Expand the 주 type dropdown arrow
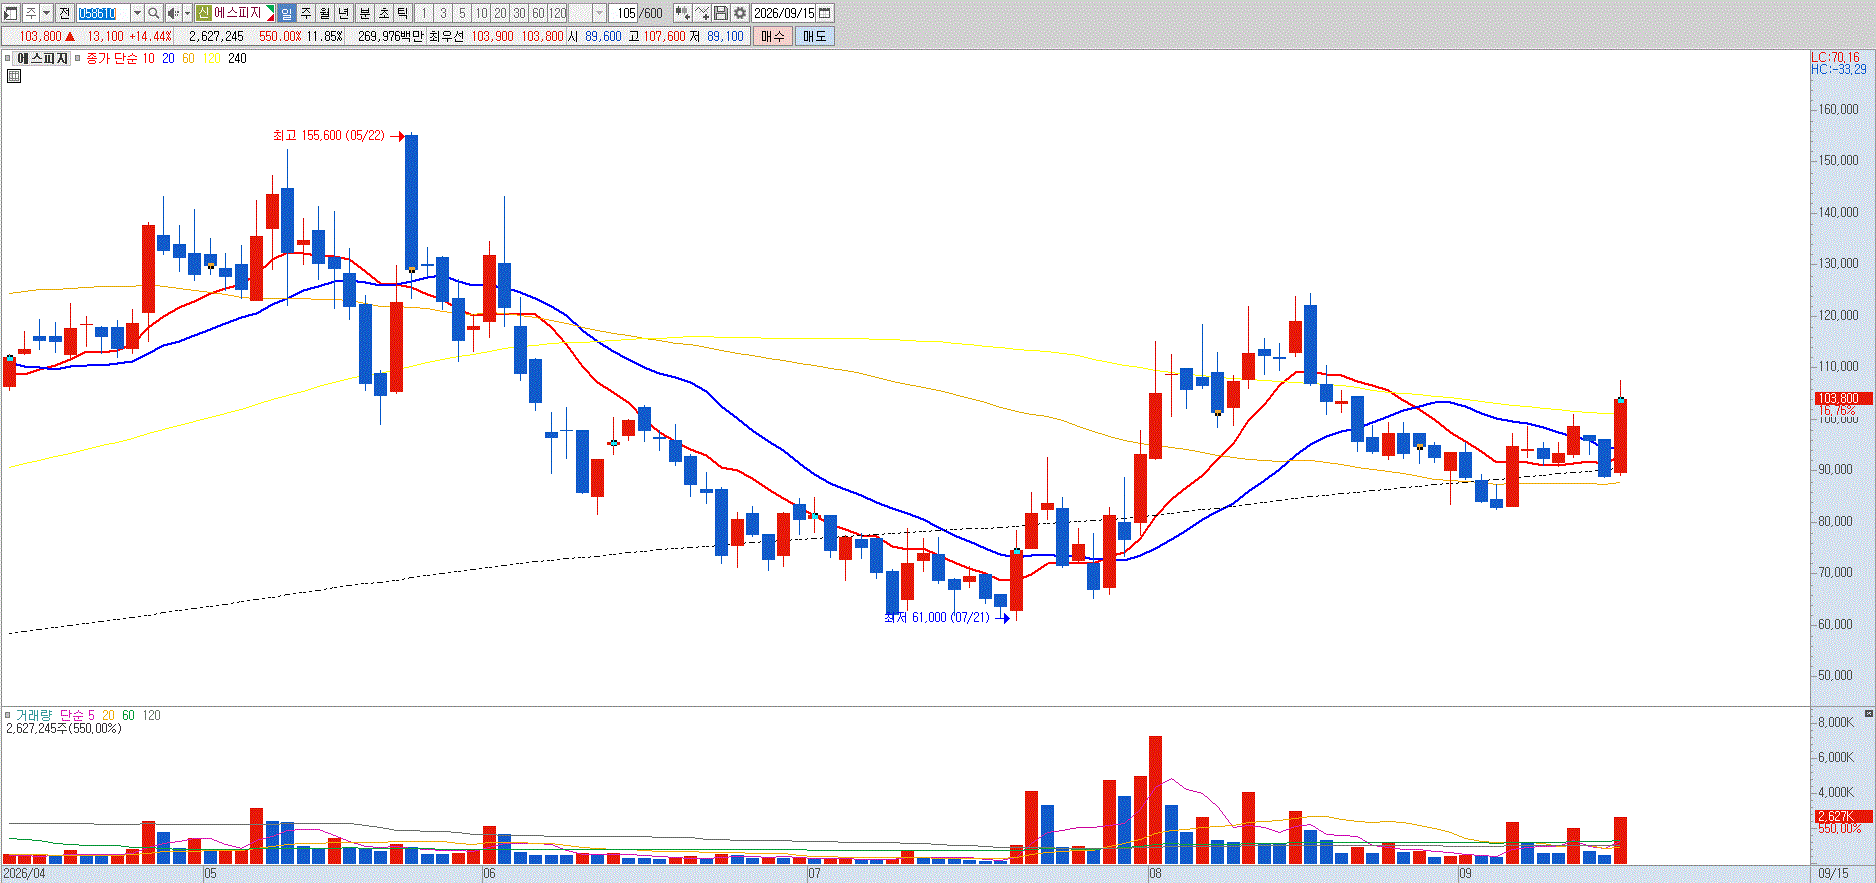1876x883 pixels. tap(46, 13)
